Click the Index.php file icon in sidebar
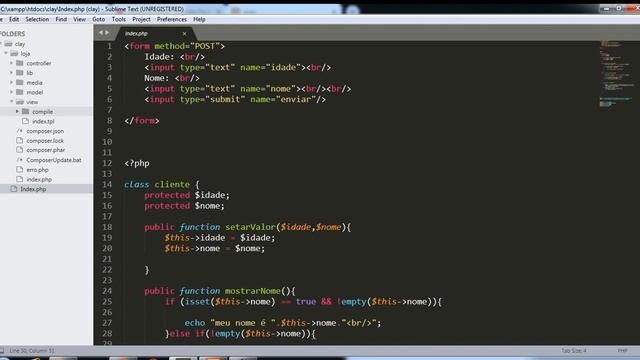 [14, 189]
